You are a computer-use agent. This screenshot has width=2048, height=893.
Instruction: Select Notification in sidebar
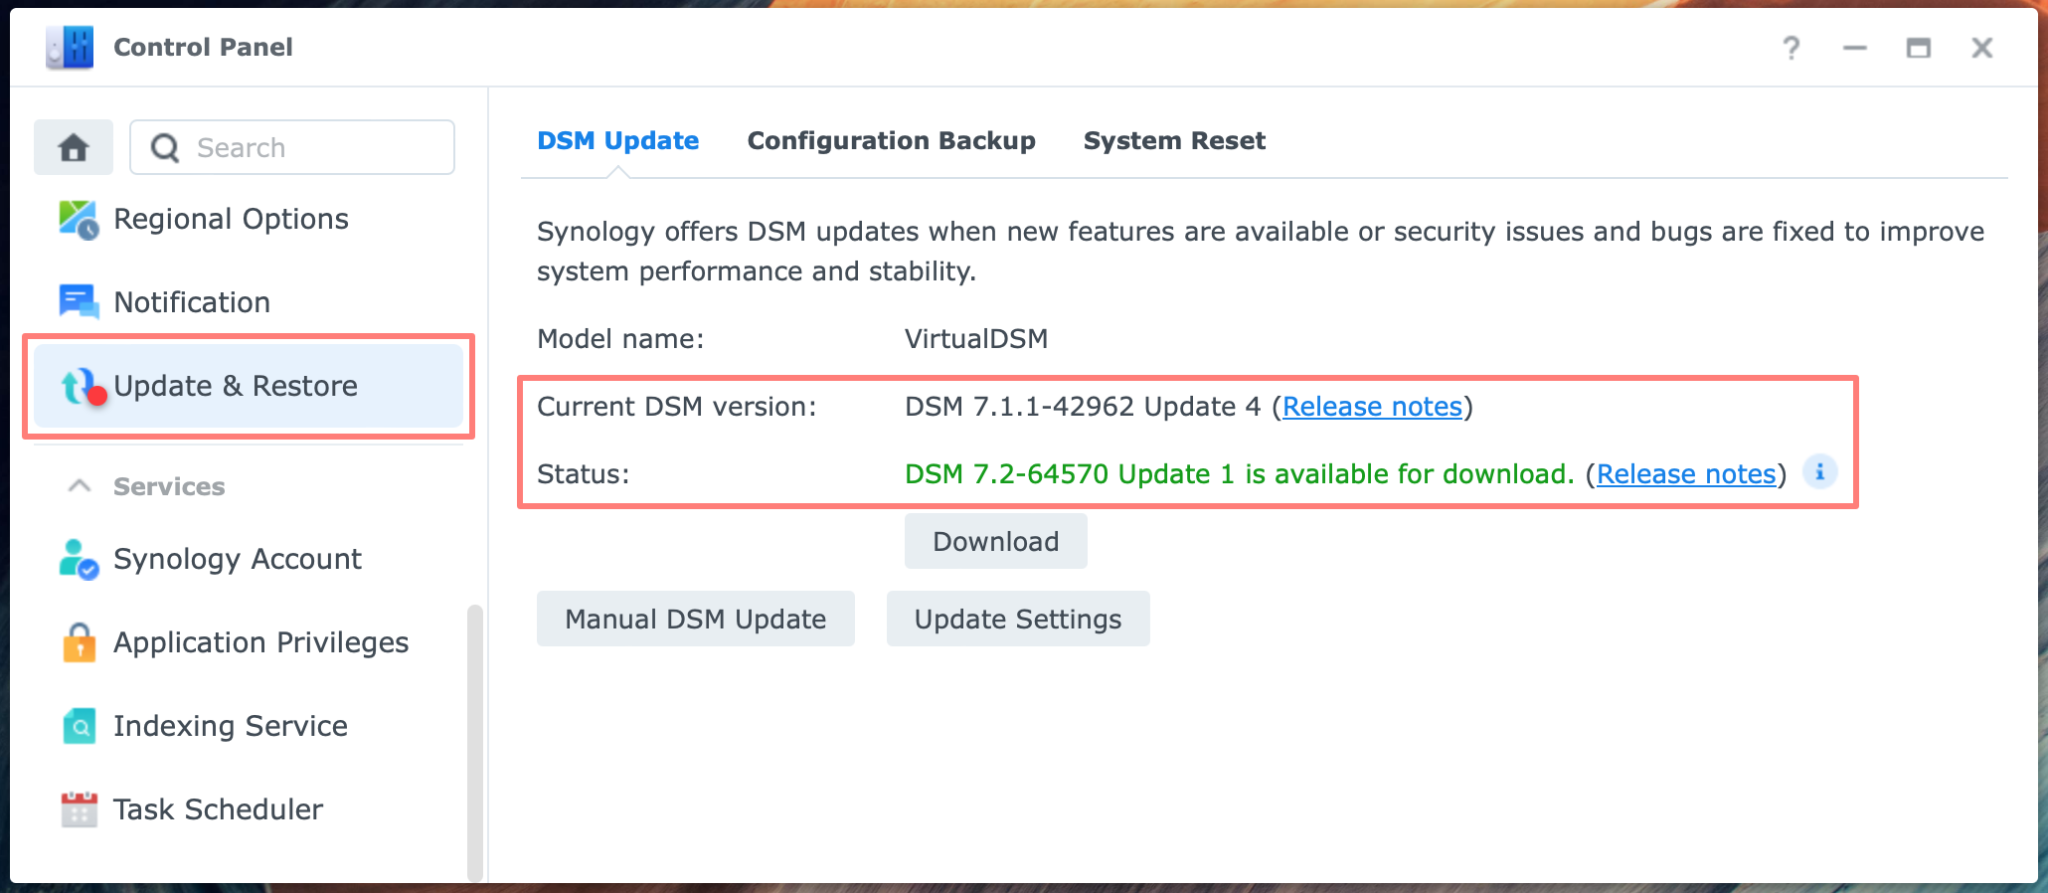tap(248, 302)
